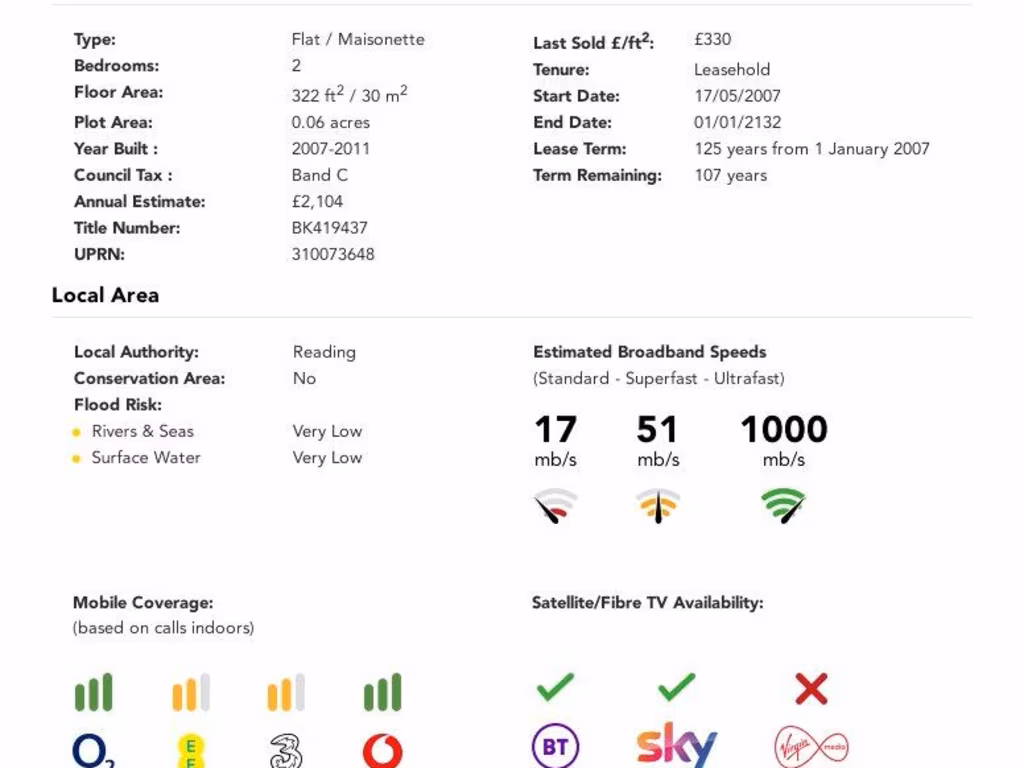This screenshot has width=1024, height=768.
Task: Click the O2 signal strength bars
Action: [94, 692]
